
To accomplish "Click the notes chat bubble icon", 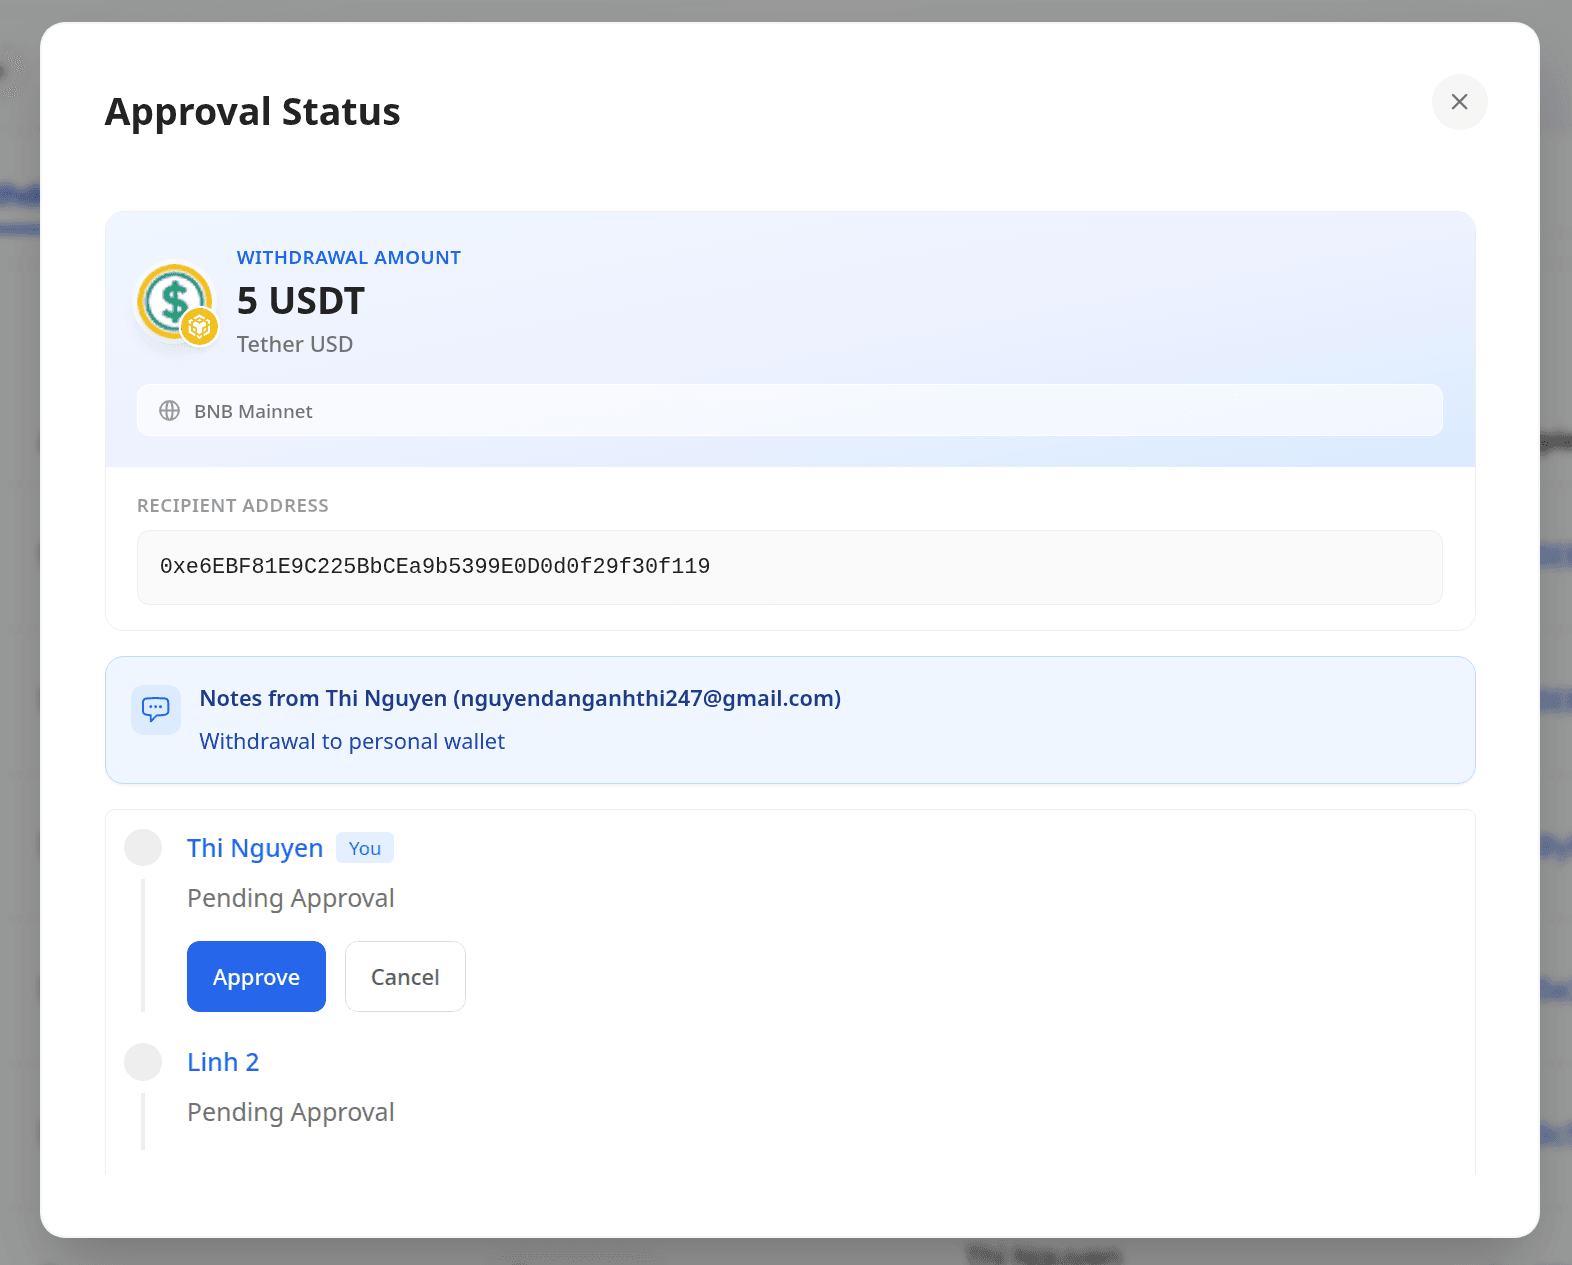I will point(156,709).
